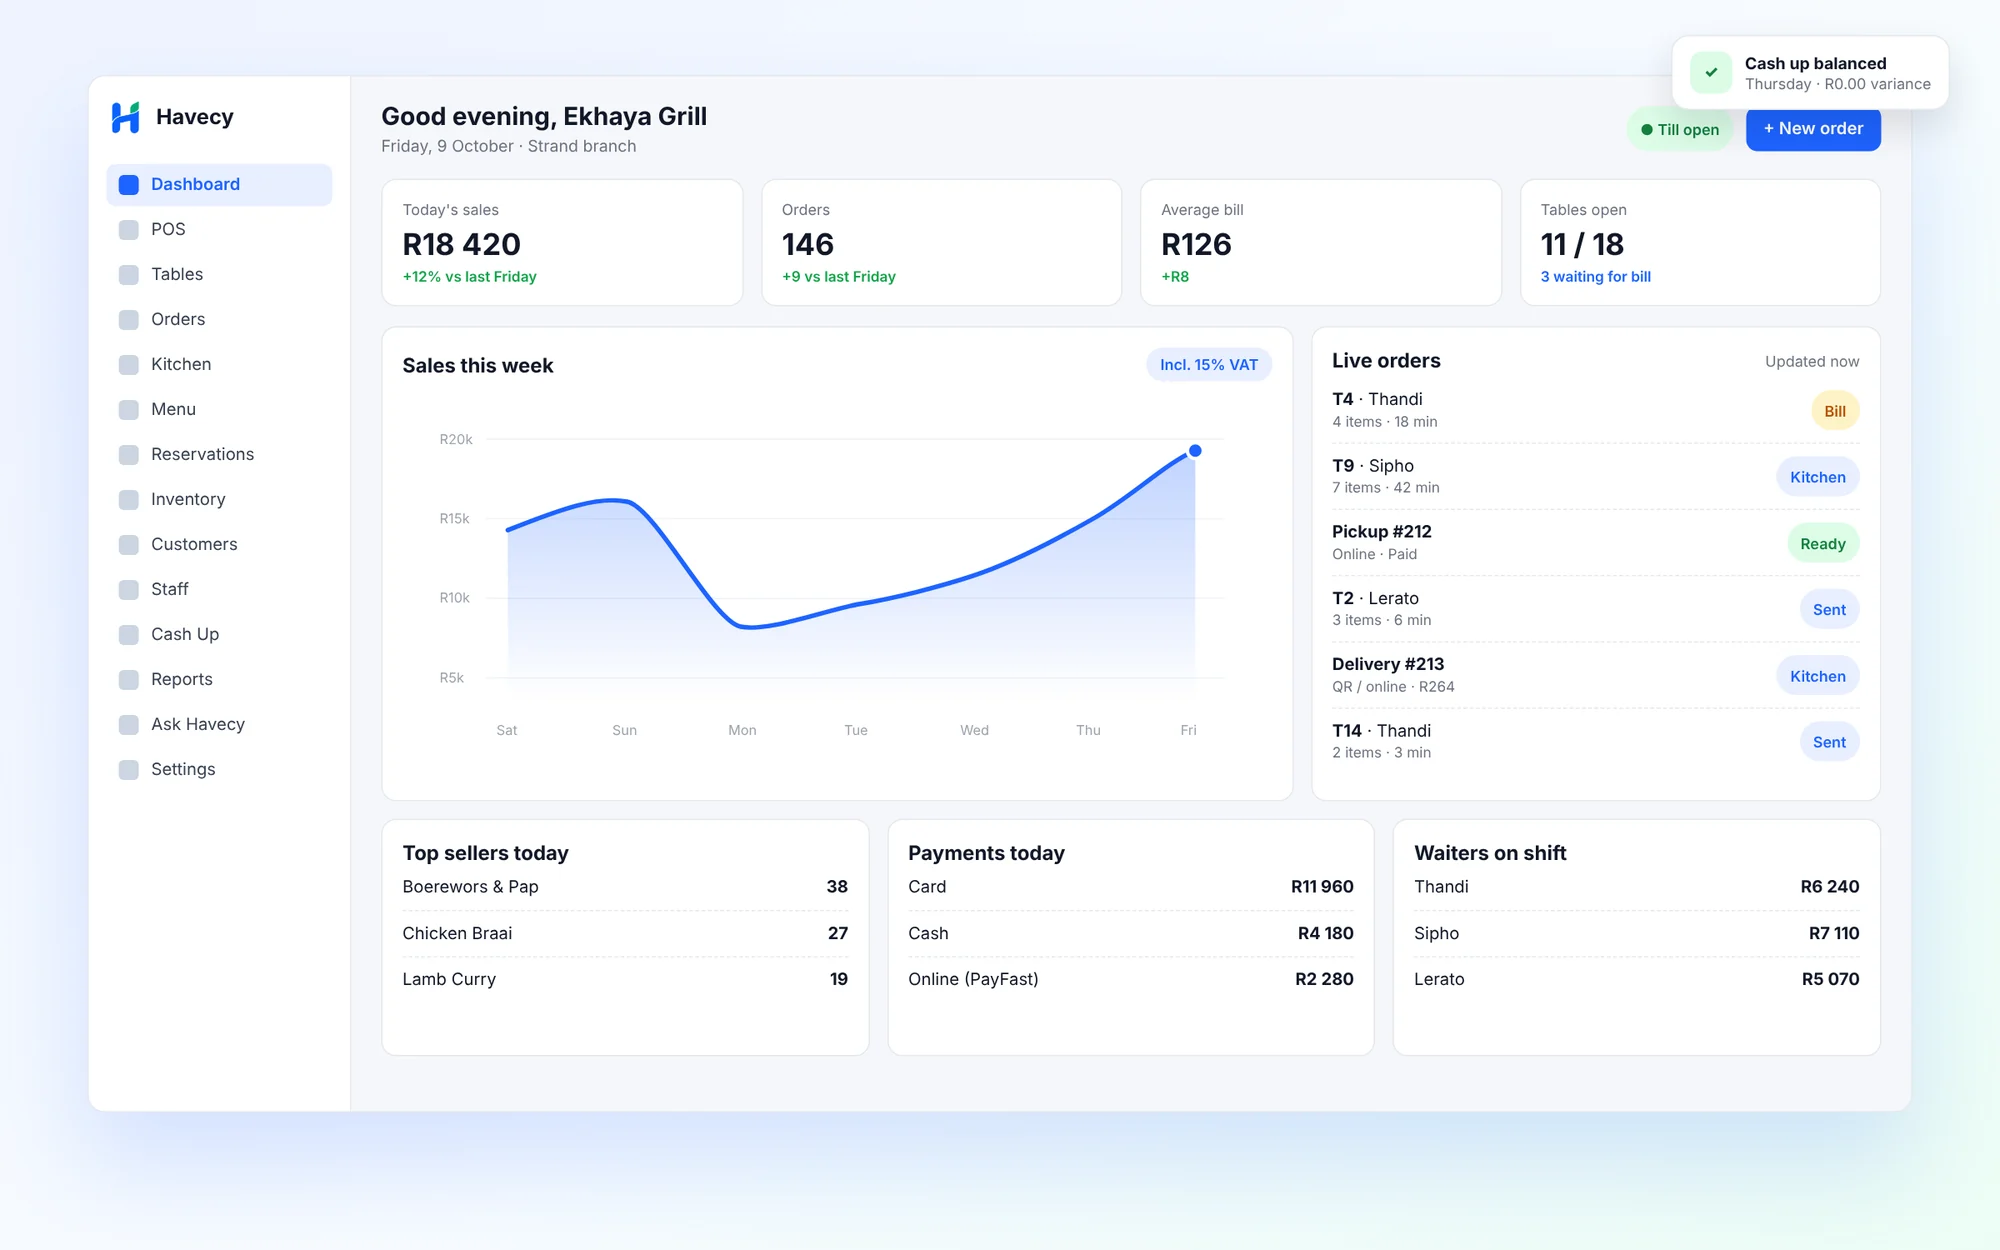Select Reports label in sidebar
The image size is (2000, 1250).
[182, 679]
